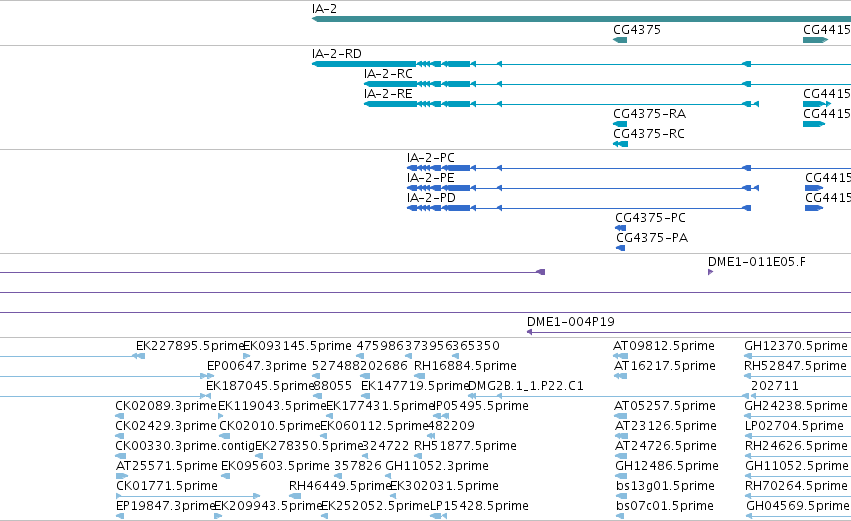Click the AT05257.5prime EST label
Screen dimensions: 851x521
click(x=664, y=406)
